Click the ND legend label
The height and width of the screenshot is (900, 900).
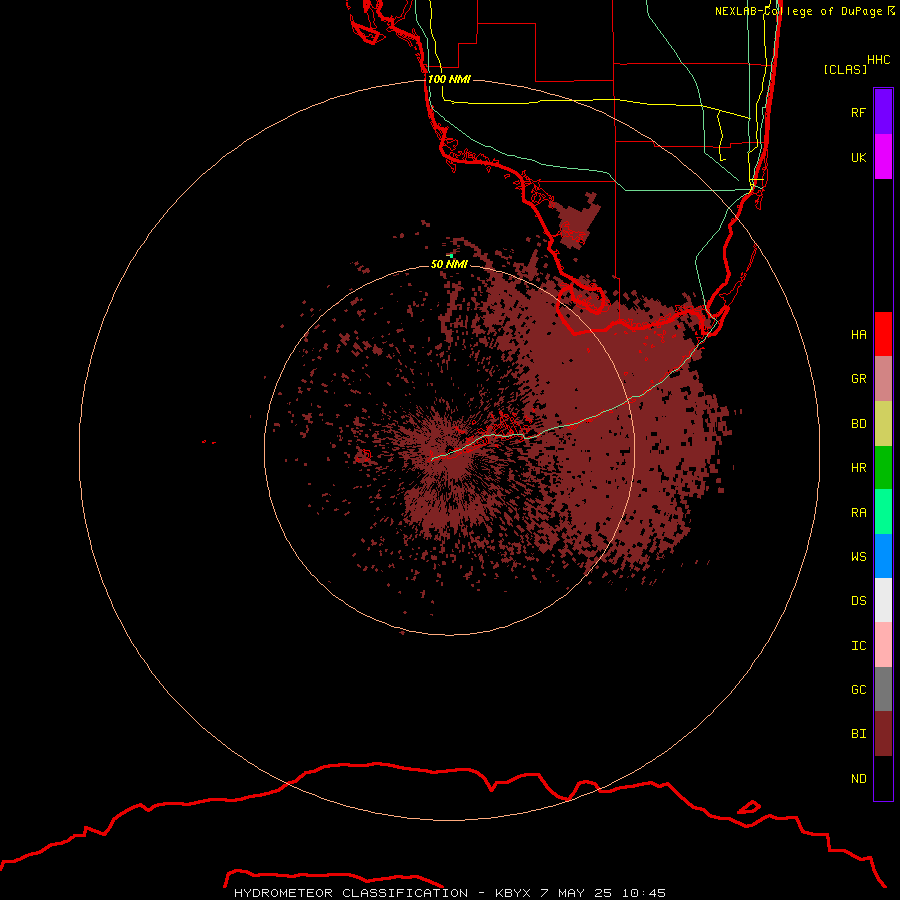[858, 779]
